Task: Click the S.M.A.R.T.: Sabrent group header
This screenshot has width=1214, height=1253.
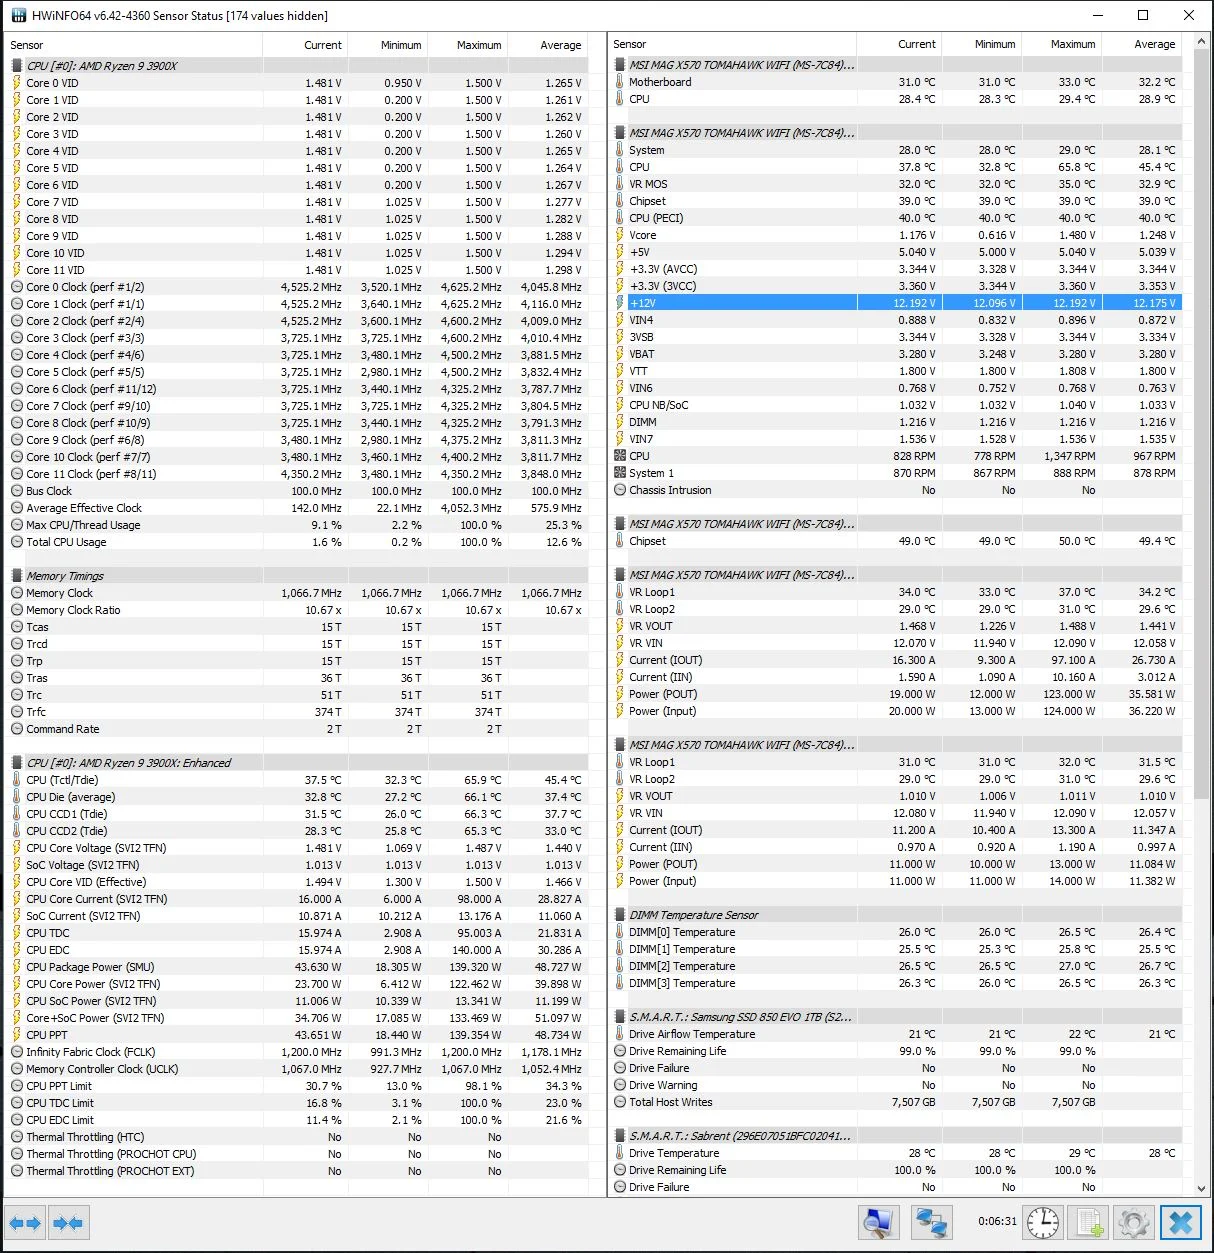Action: pos(896,1136)
